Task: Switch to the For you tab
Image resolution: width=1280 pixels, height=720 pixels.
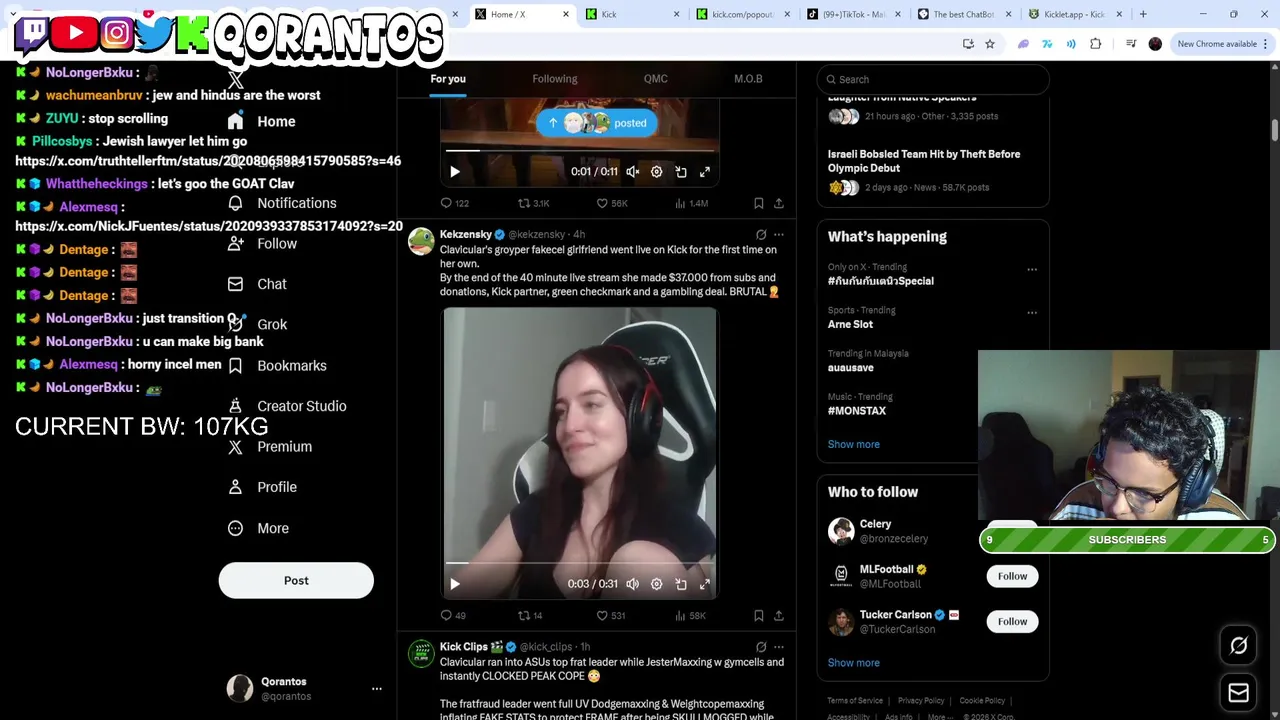Action: coord(448,79)
